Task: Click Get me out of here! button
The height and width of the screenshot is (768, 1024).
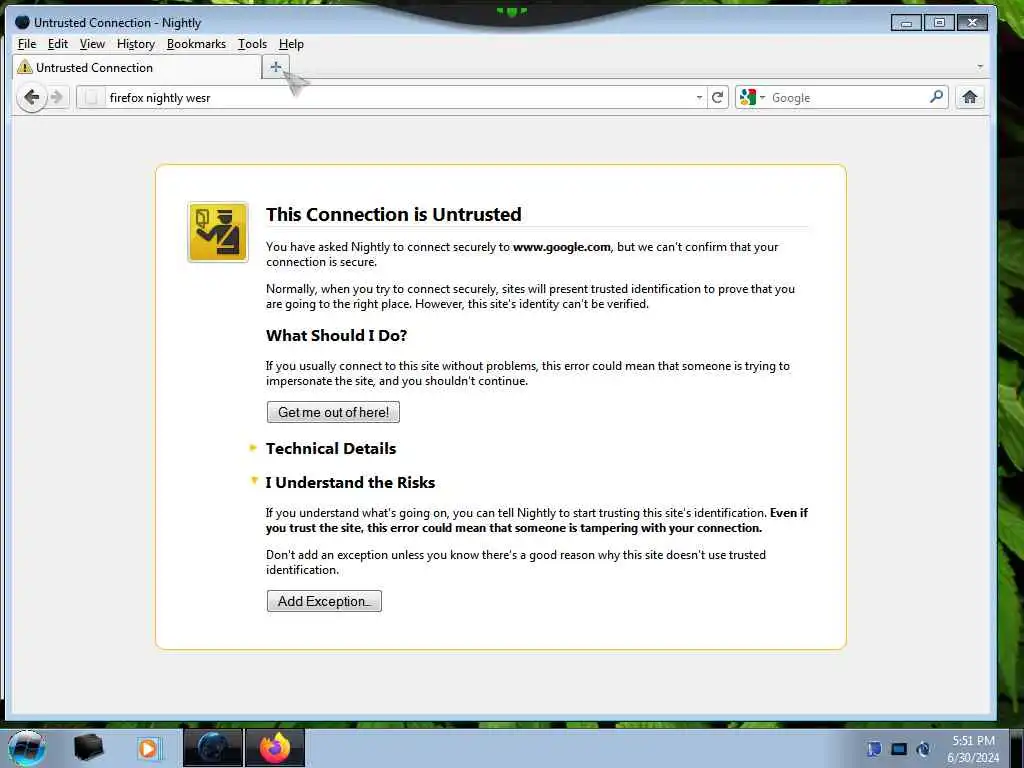Action: [x=333, y=412]
